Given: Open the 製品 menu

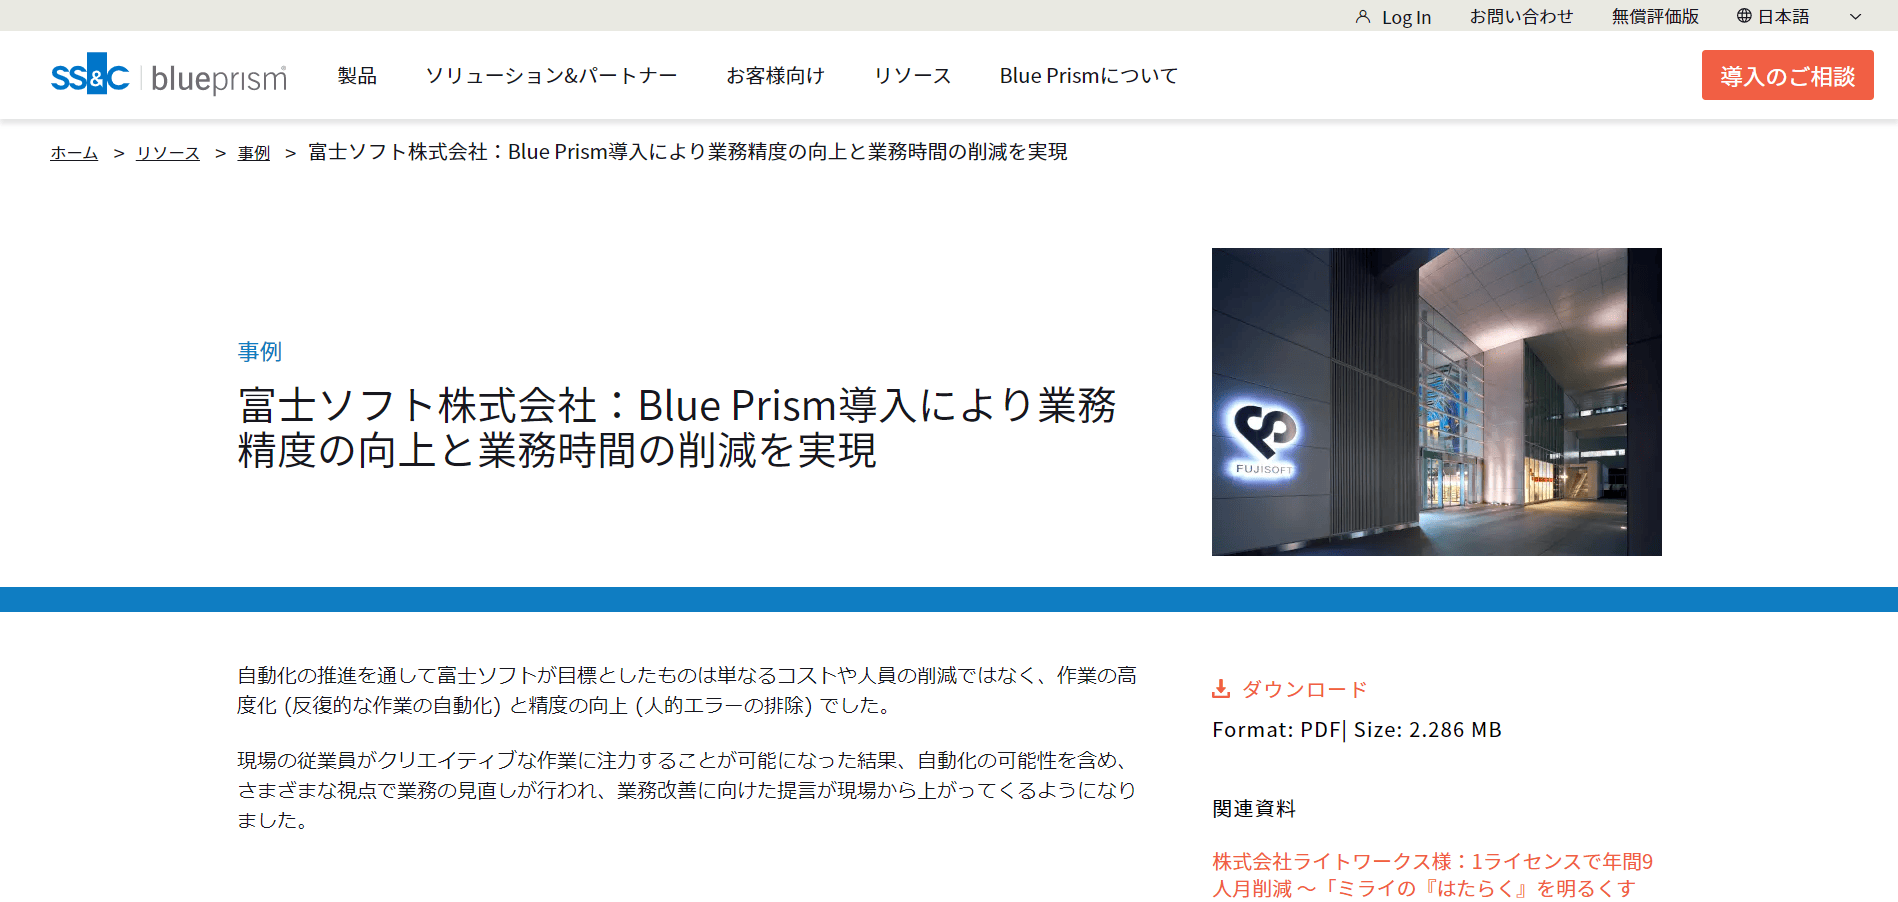Looking at the screenshot, I should pyautogui.click(x=357, y=76).
